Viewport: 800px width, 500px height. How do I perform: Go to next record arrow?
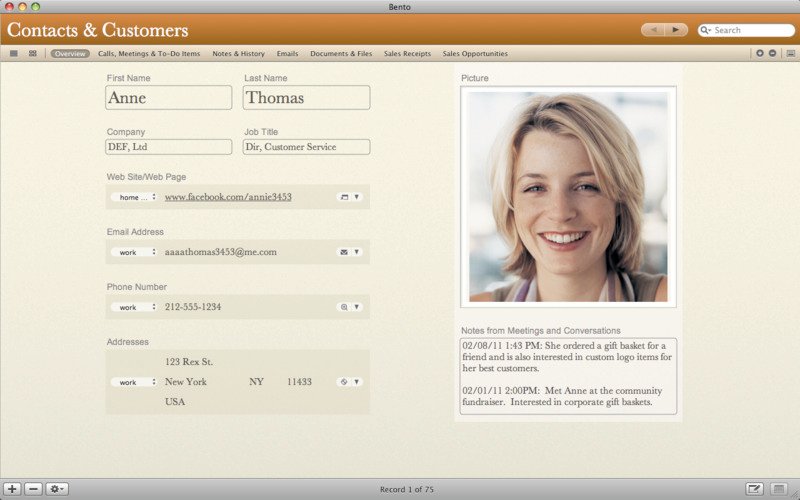(x=676, y=30)
